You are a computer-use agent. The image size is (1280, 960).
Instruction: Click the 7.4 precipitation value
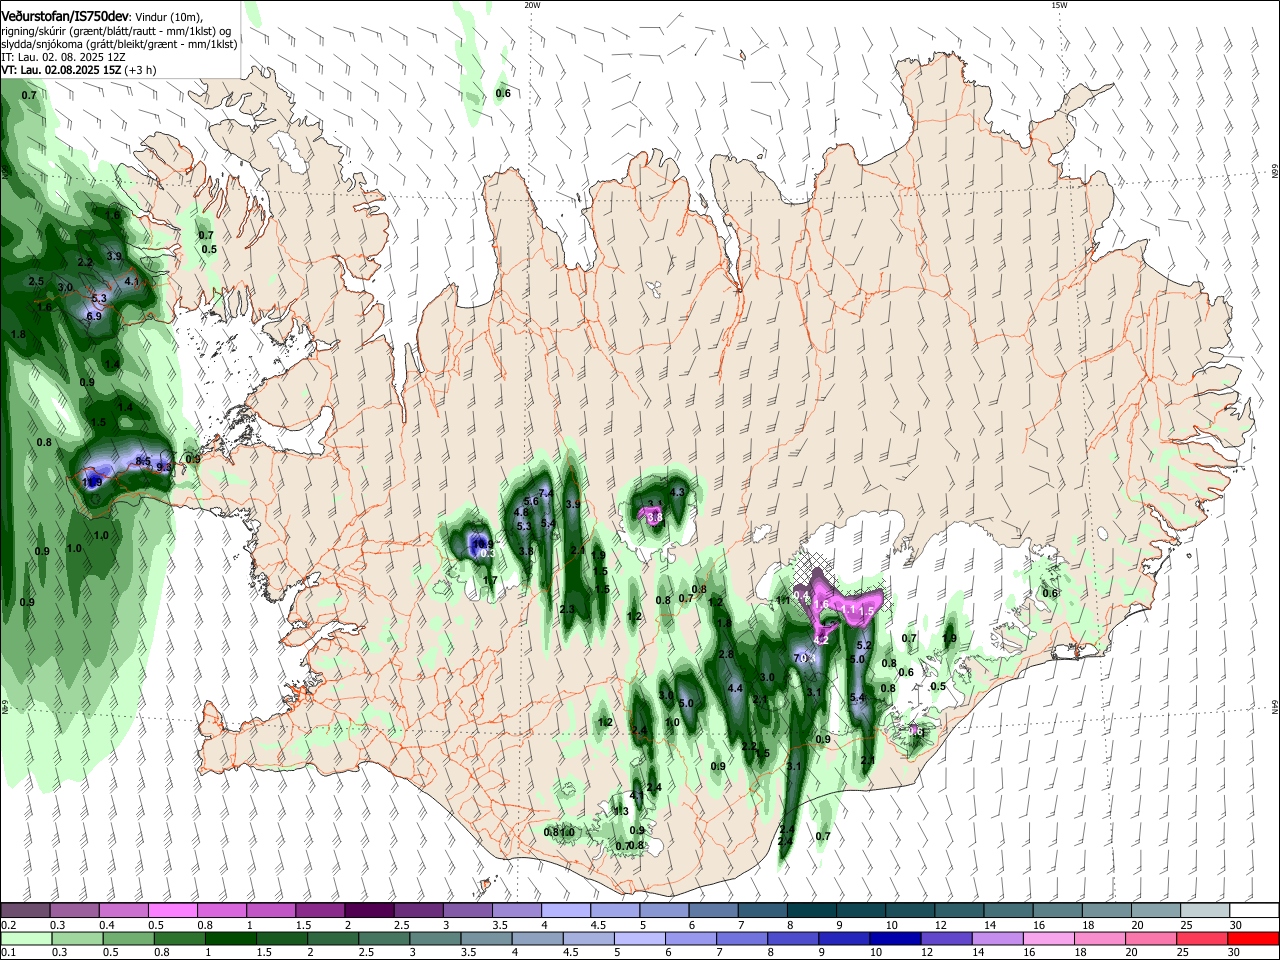coord(546,493)
